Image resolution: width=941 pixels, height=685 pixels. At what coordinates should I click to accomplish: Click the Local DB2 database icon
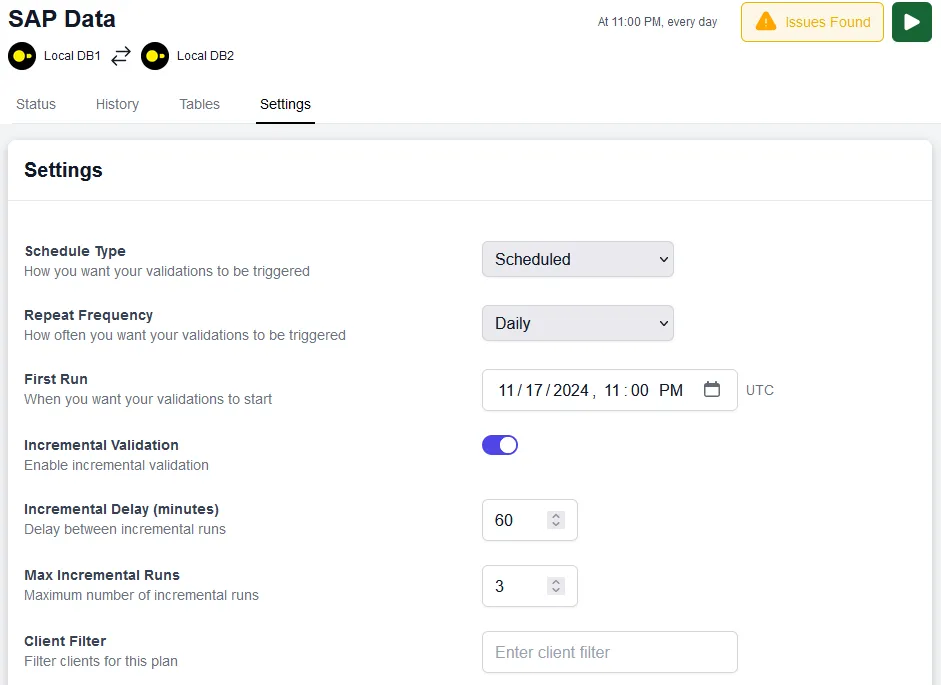point(155,56)
